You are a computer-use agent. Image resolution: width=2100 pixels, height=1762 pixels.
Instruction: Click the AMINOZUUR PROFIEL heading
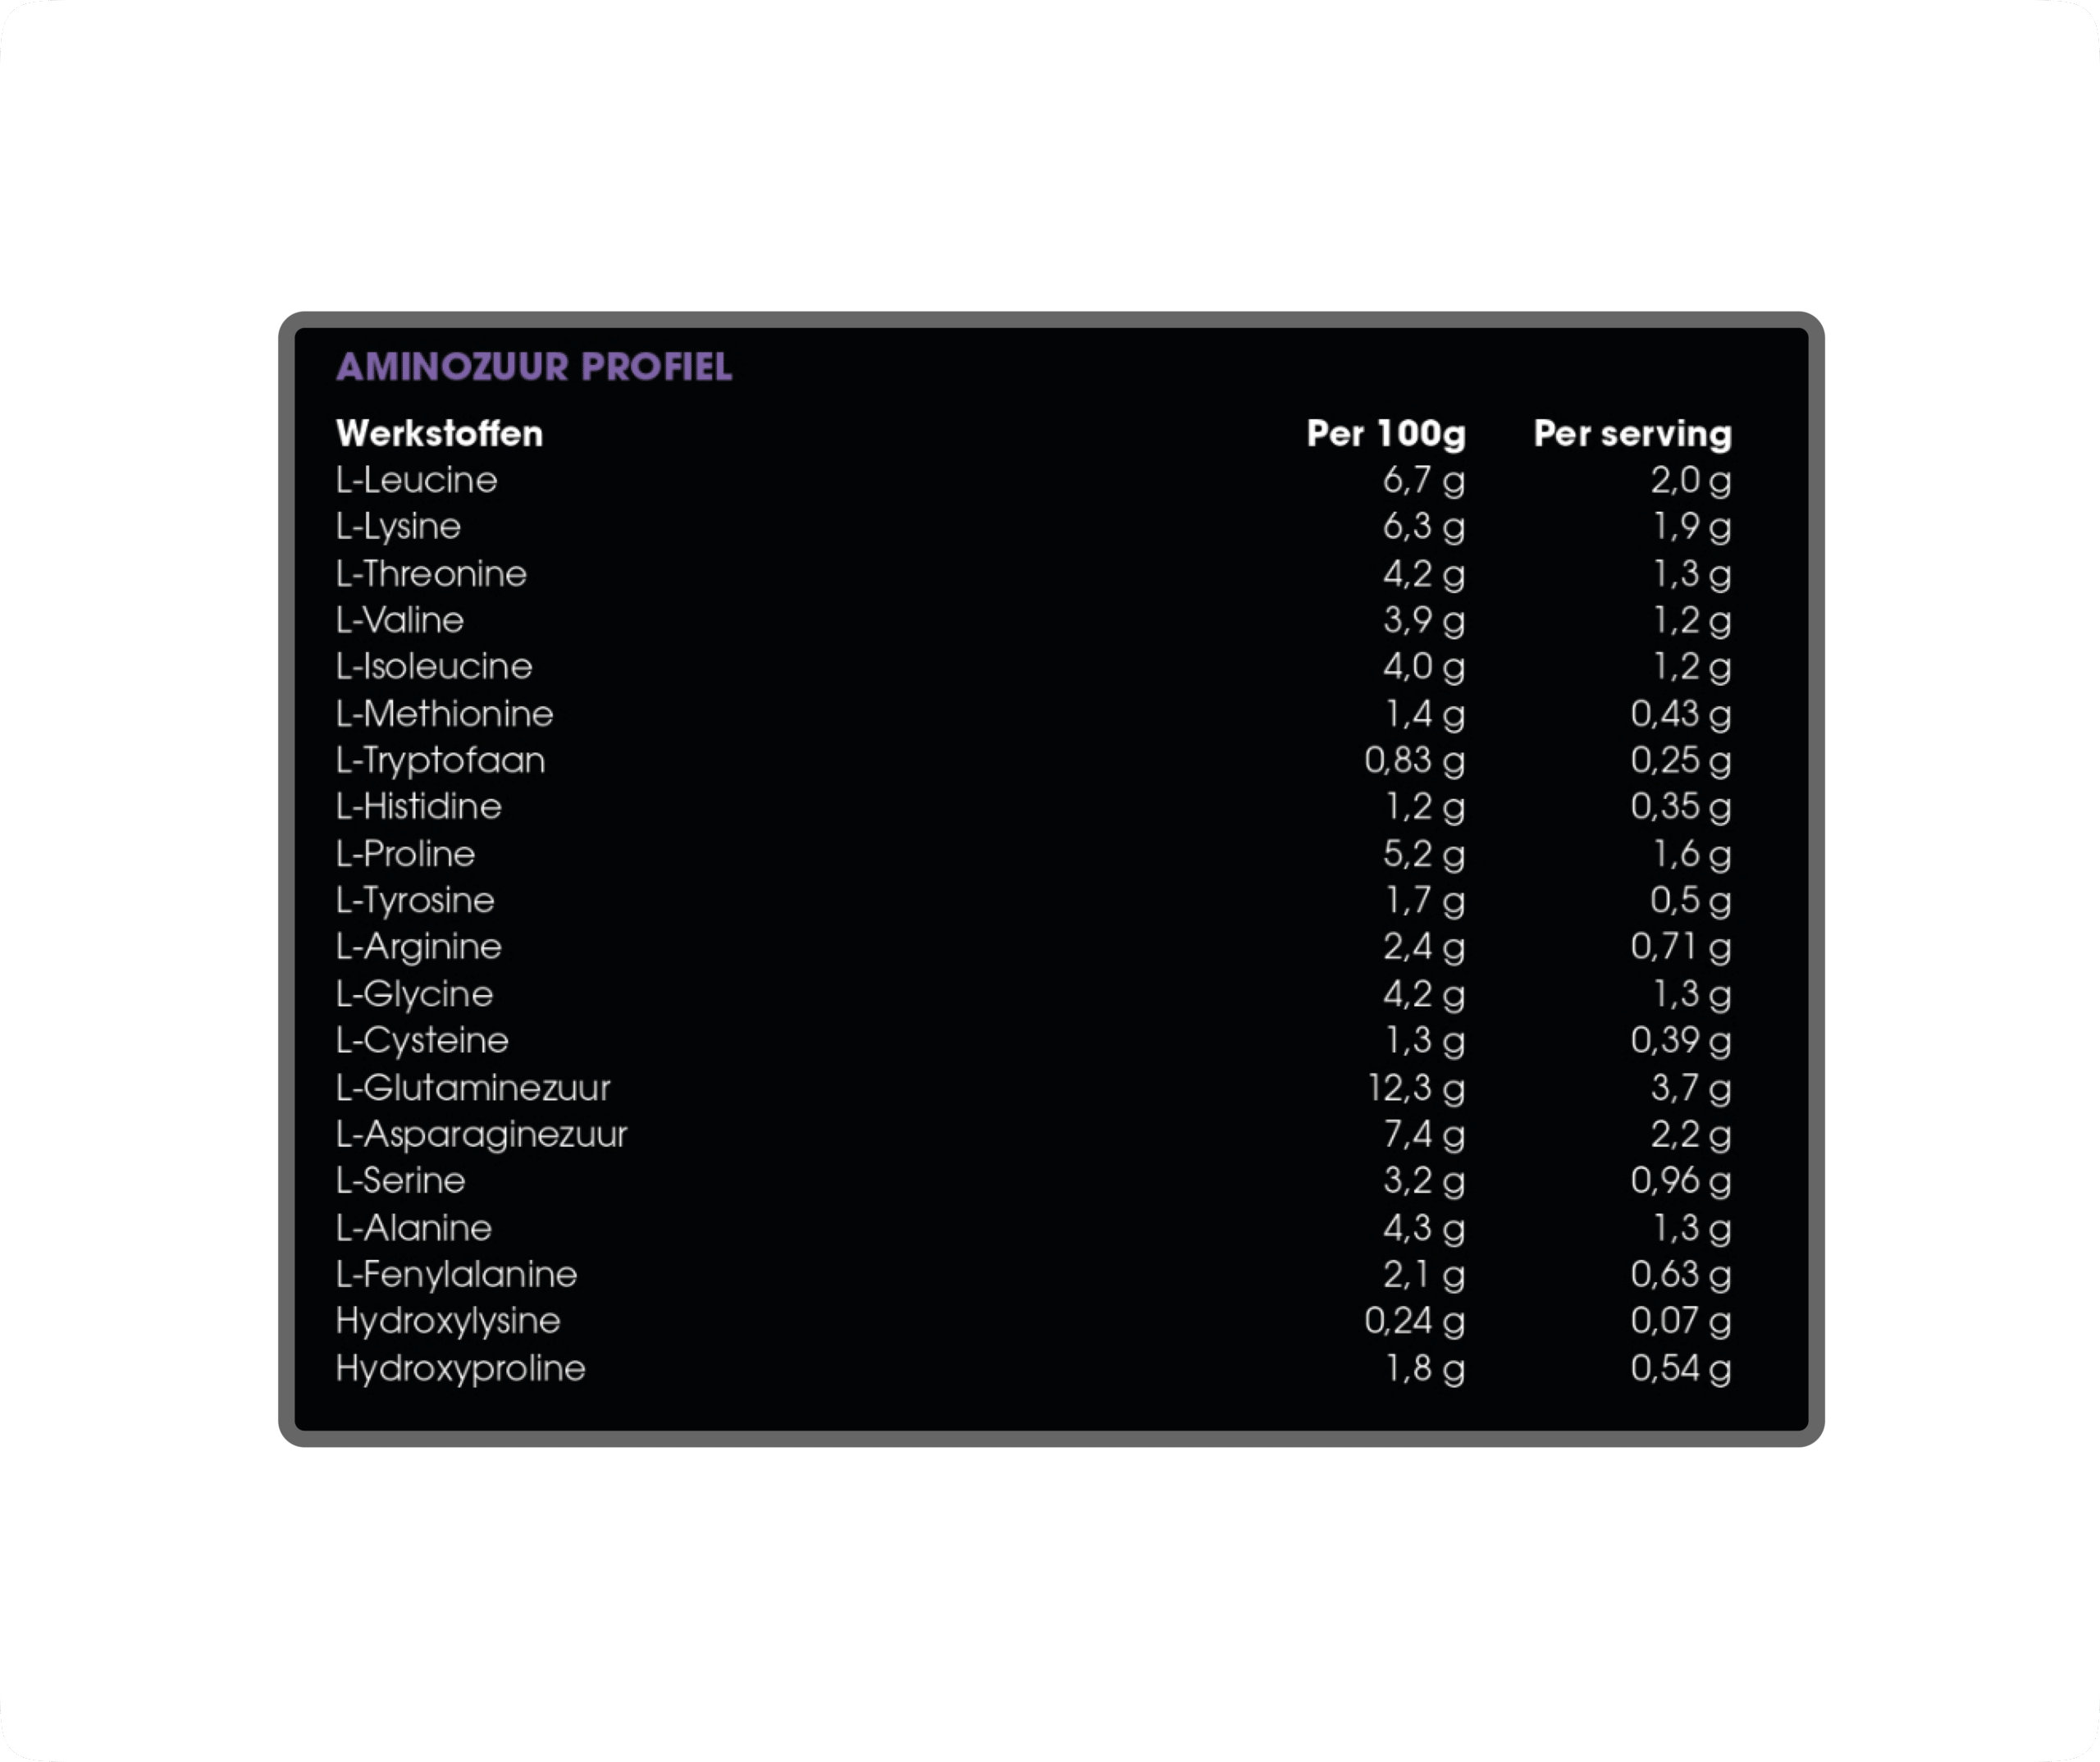tap(534, 367)
